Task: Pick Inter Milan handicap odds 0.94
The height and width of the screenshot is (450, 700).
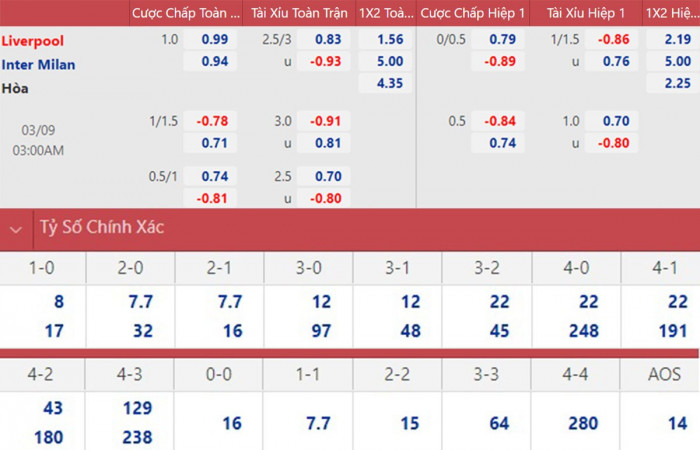Action: click(x=213, y=62)
